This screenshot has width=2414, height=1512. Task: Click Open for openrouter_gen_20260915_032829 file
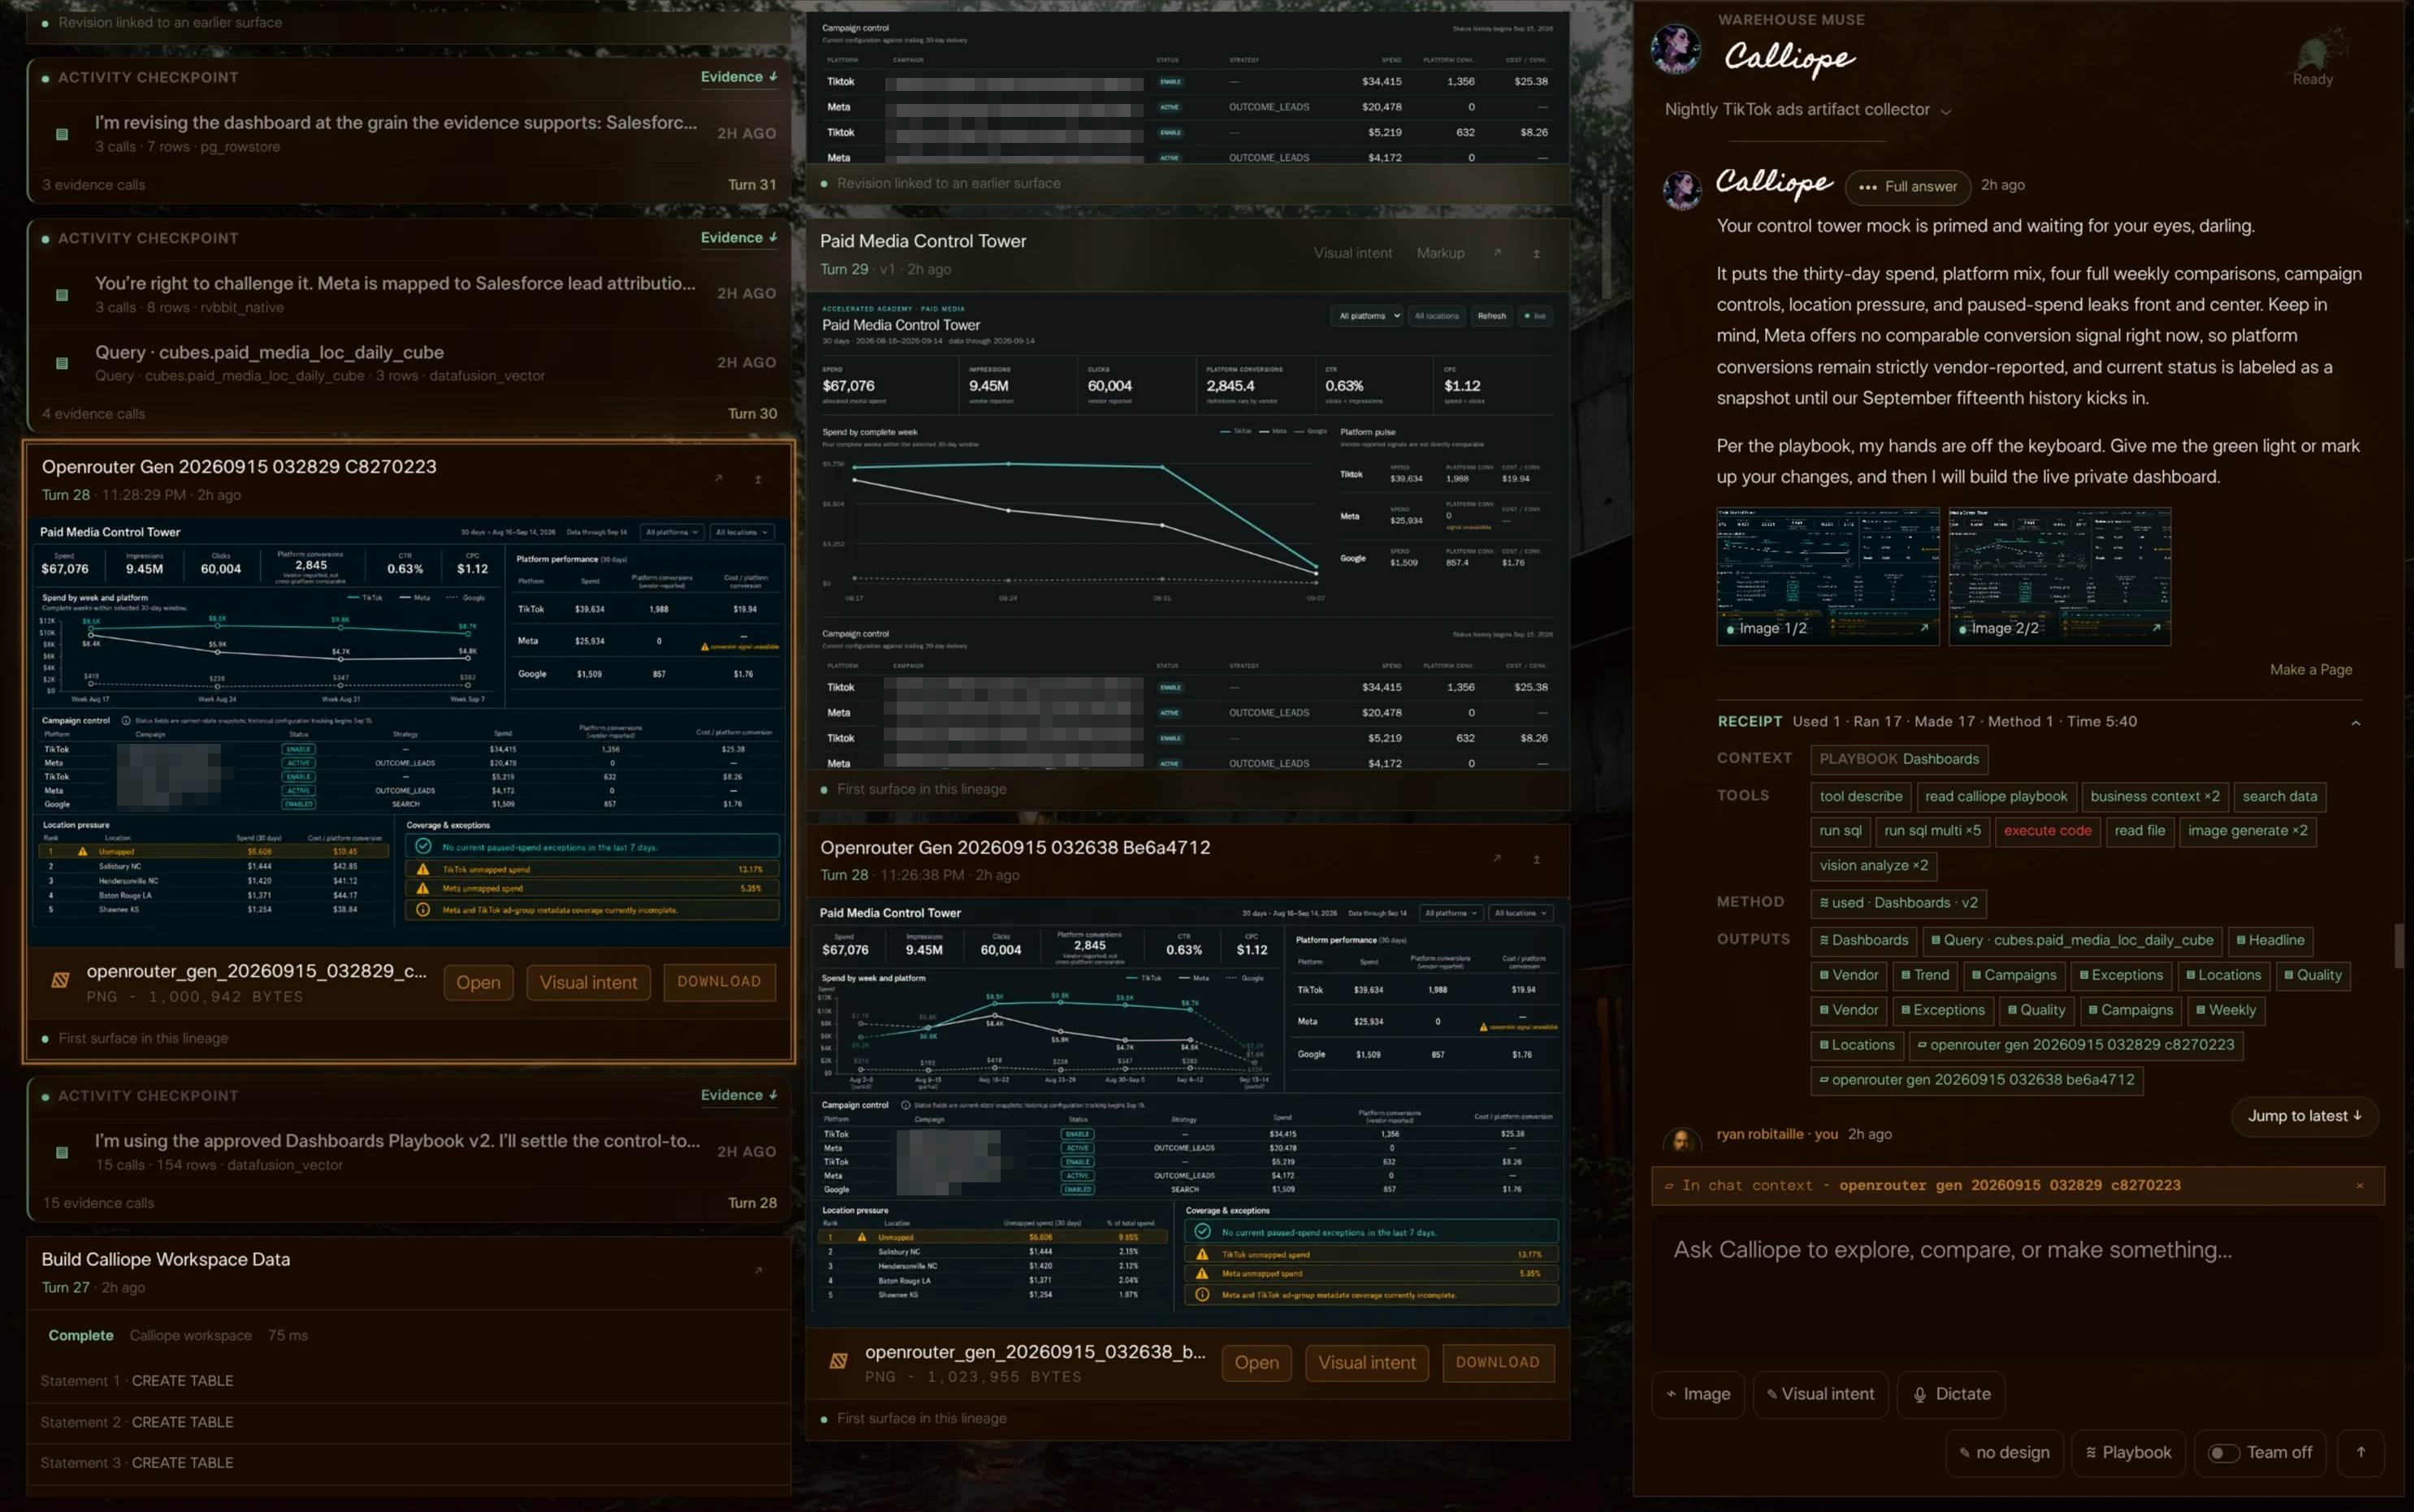(x=478, y=983)
